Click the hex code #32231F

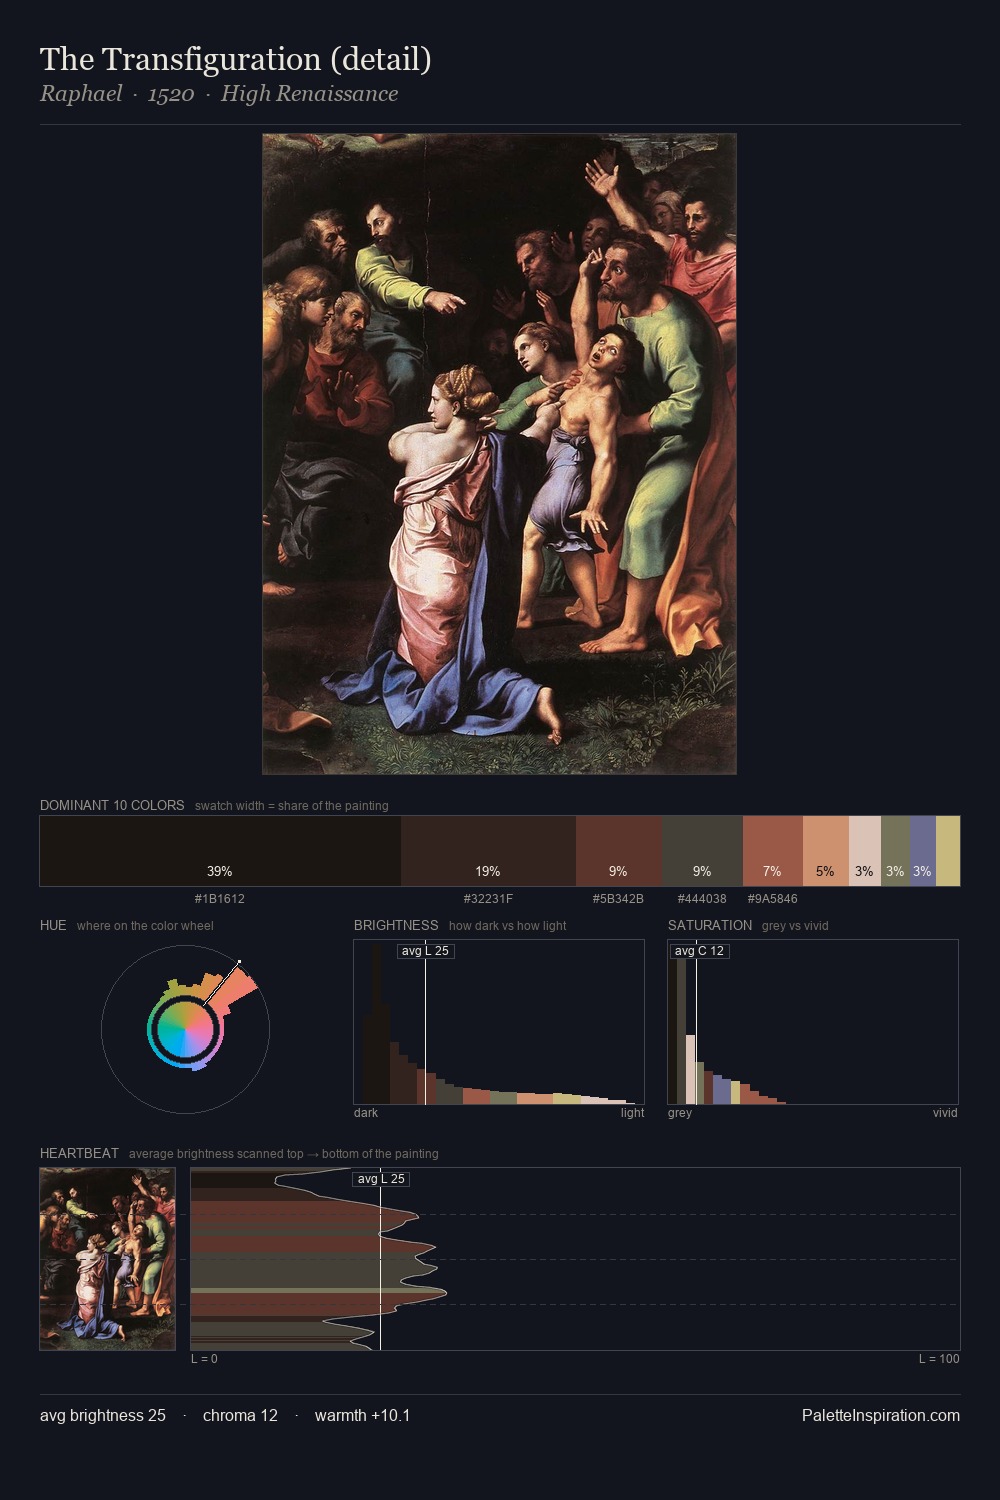pos(488,899)
